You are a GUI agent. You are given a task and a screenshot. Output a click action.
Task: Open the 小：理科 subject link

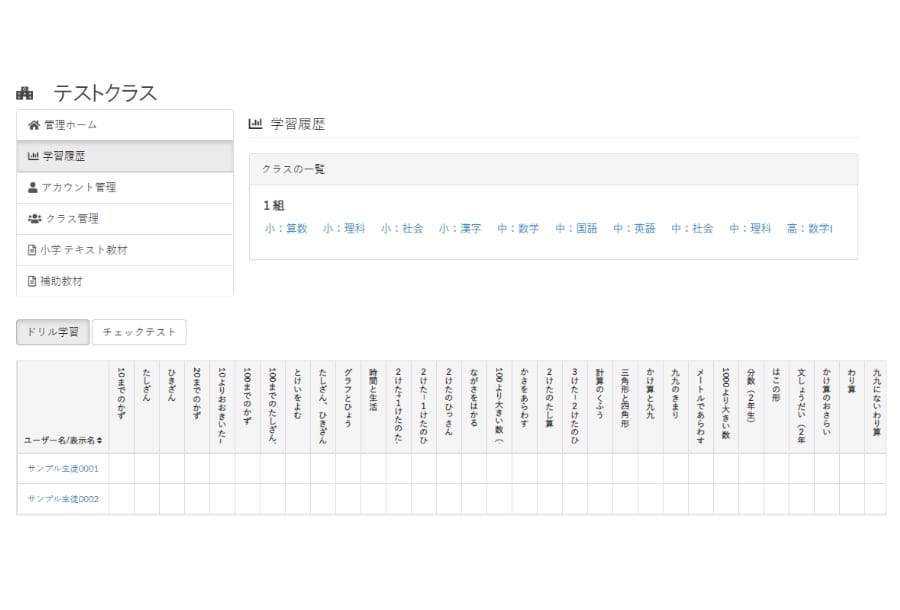coord(344,229)
